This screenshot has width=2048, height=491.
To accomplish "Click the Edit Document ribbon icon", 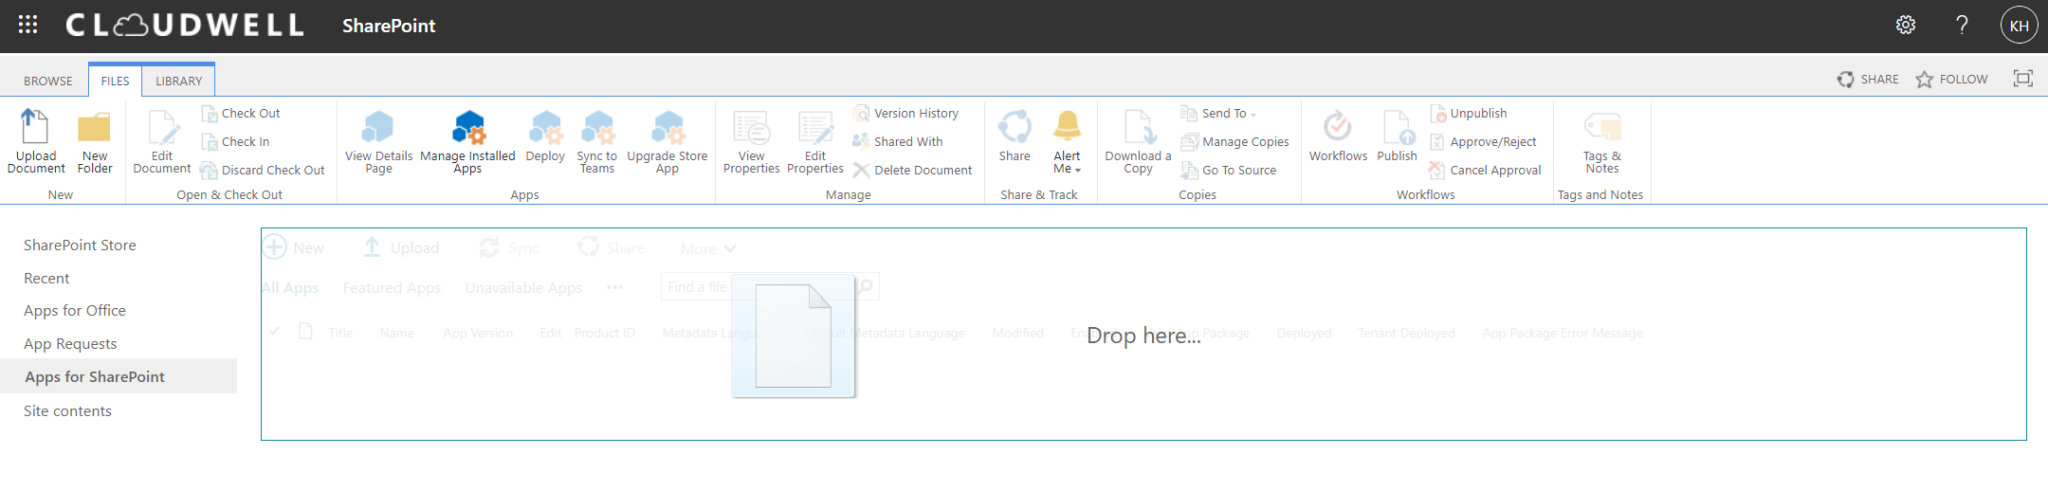I will [162, 142].
